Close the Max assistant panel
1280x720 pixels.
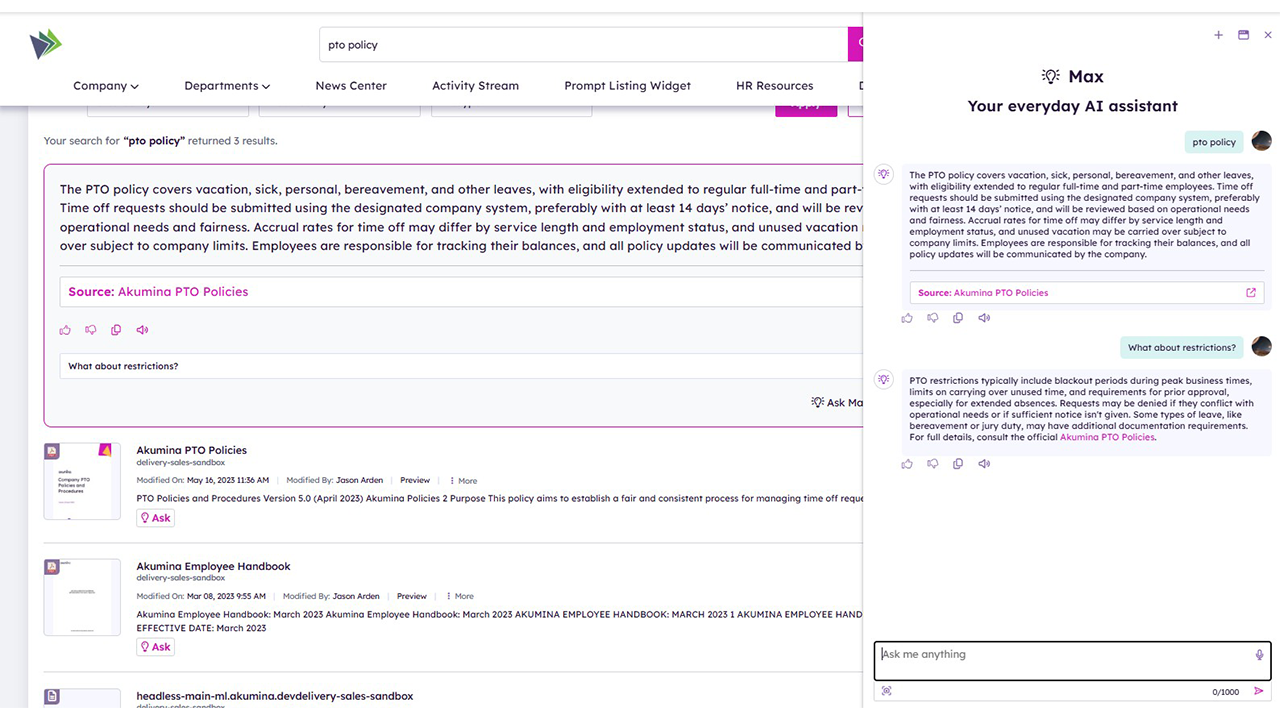[1268, 35]
